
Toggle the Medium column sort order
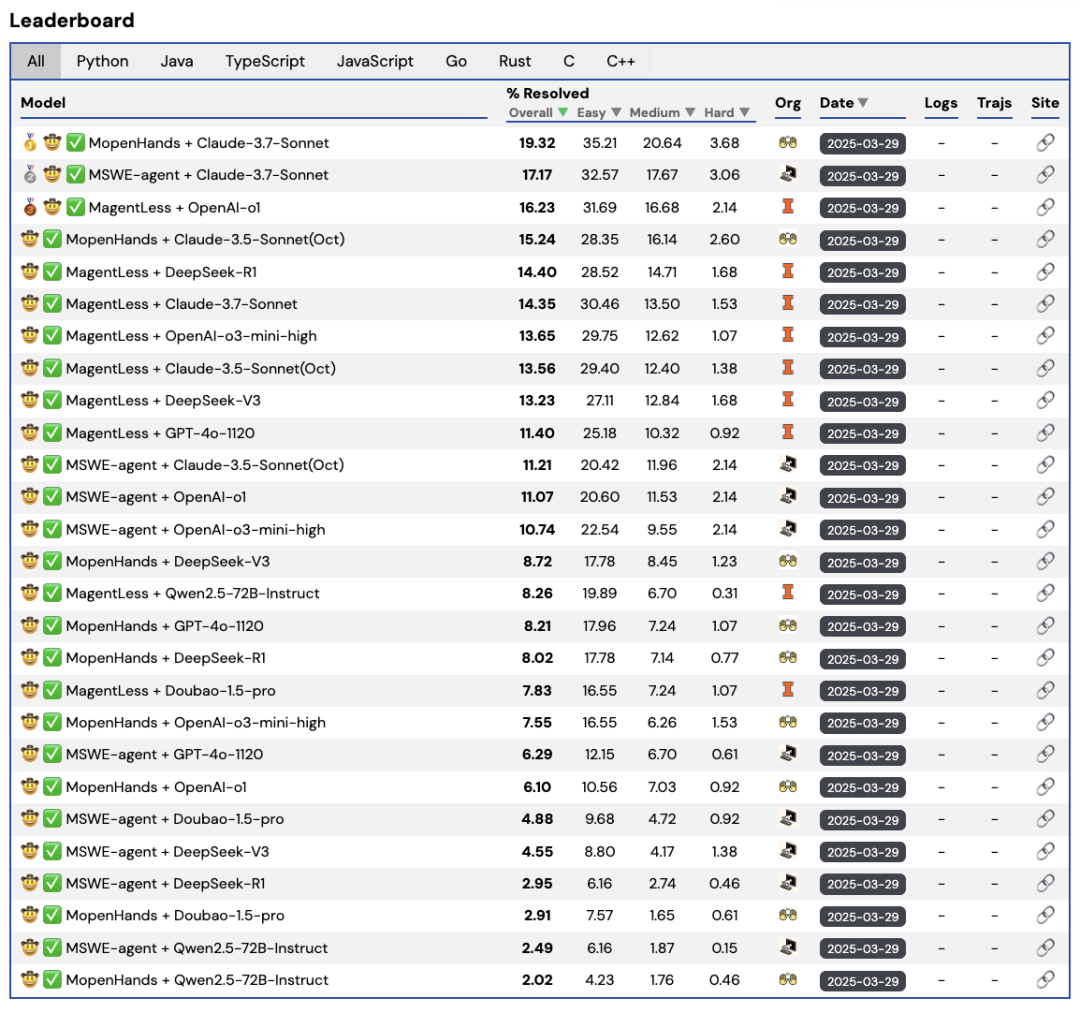click(x=691, y=113)
